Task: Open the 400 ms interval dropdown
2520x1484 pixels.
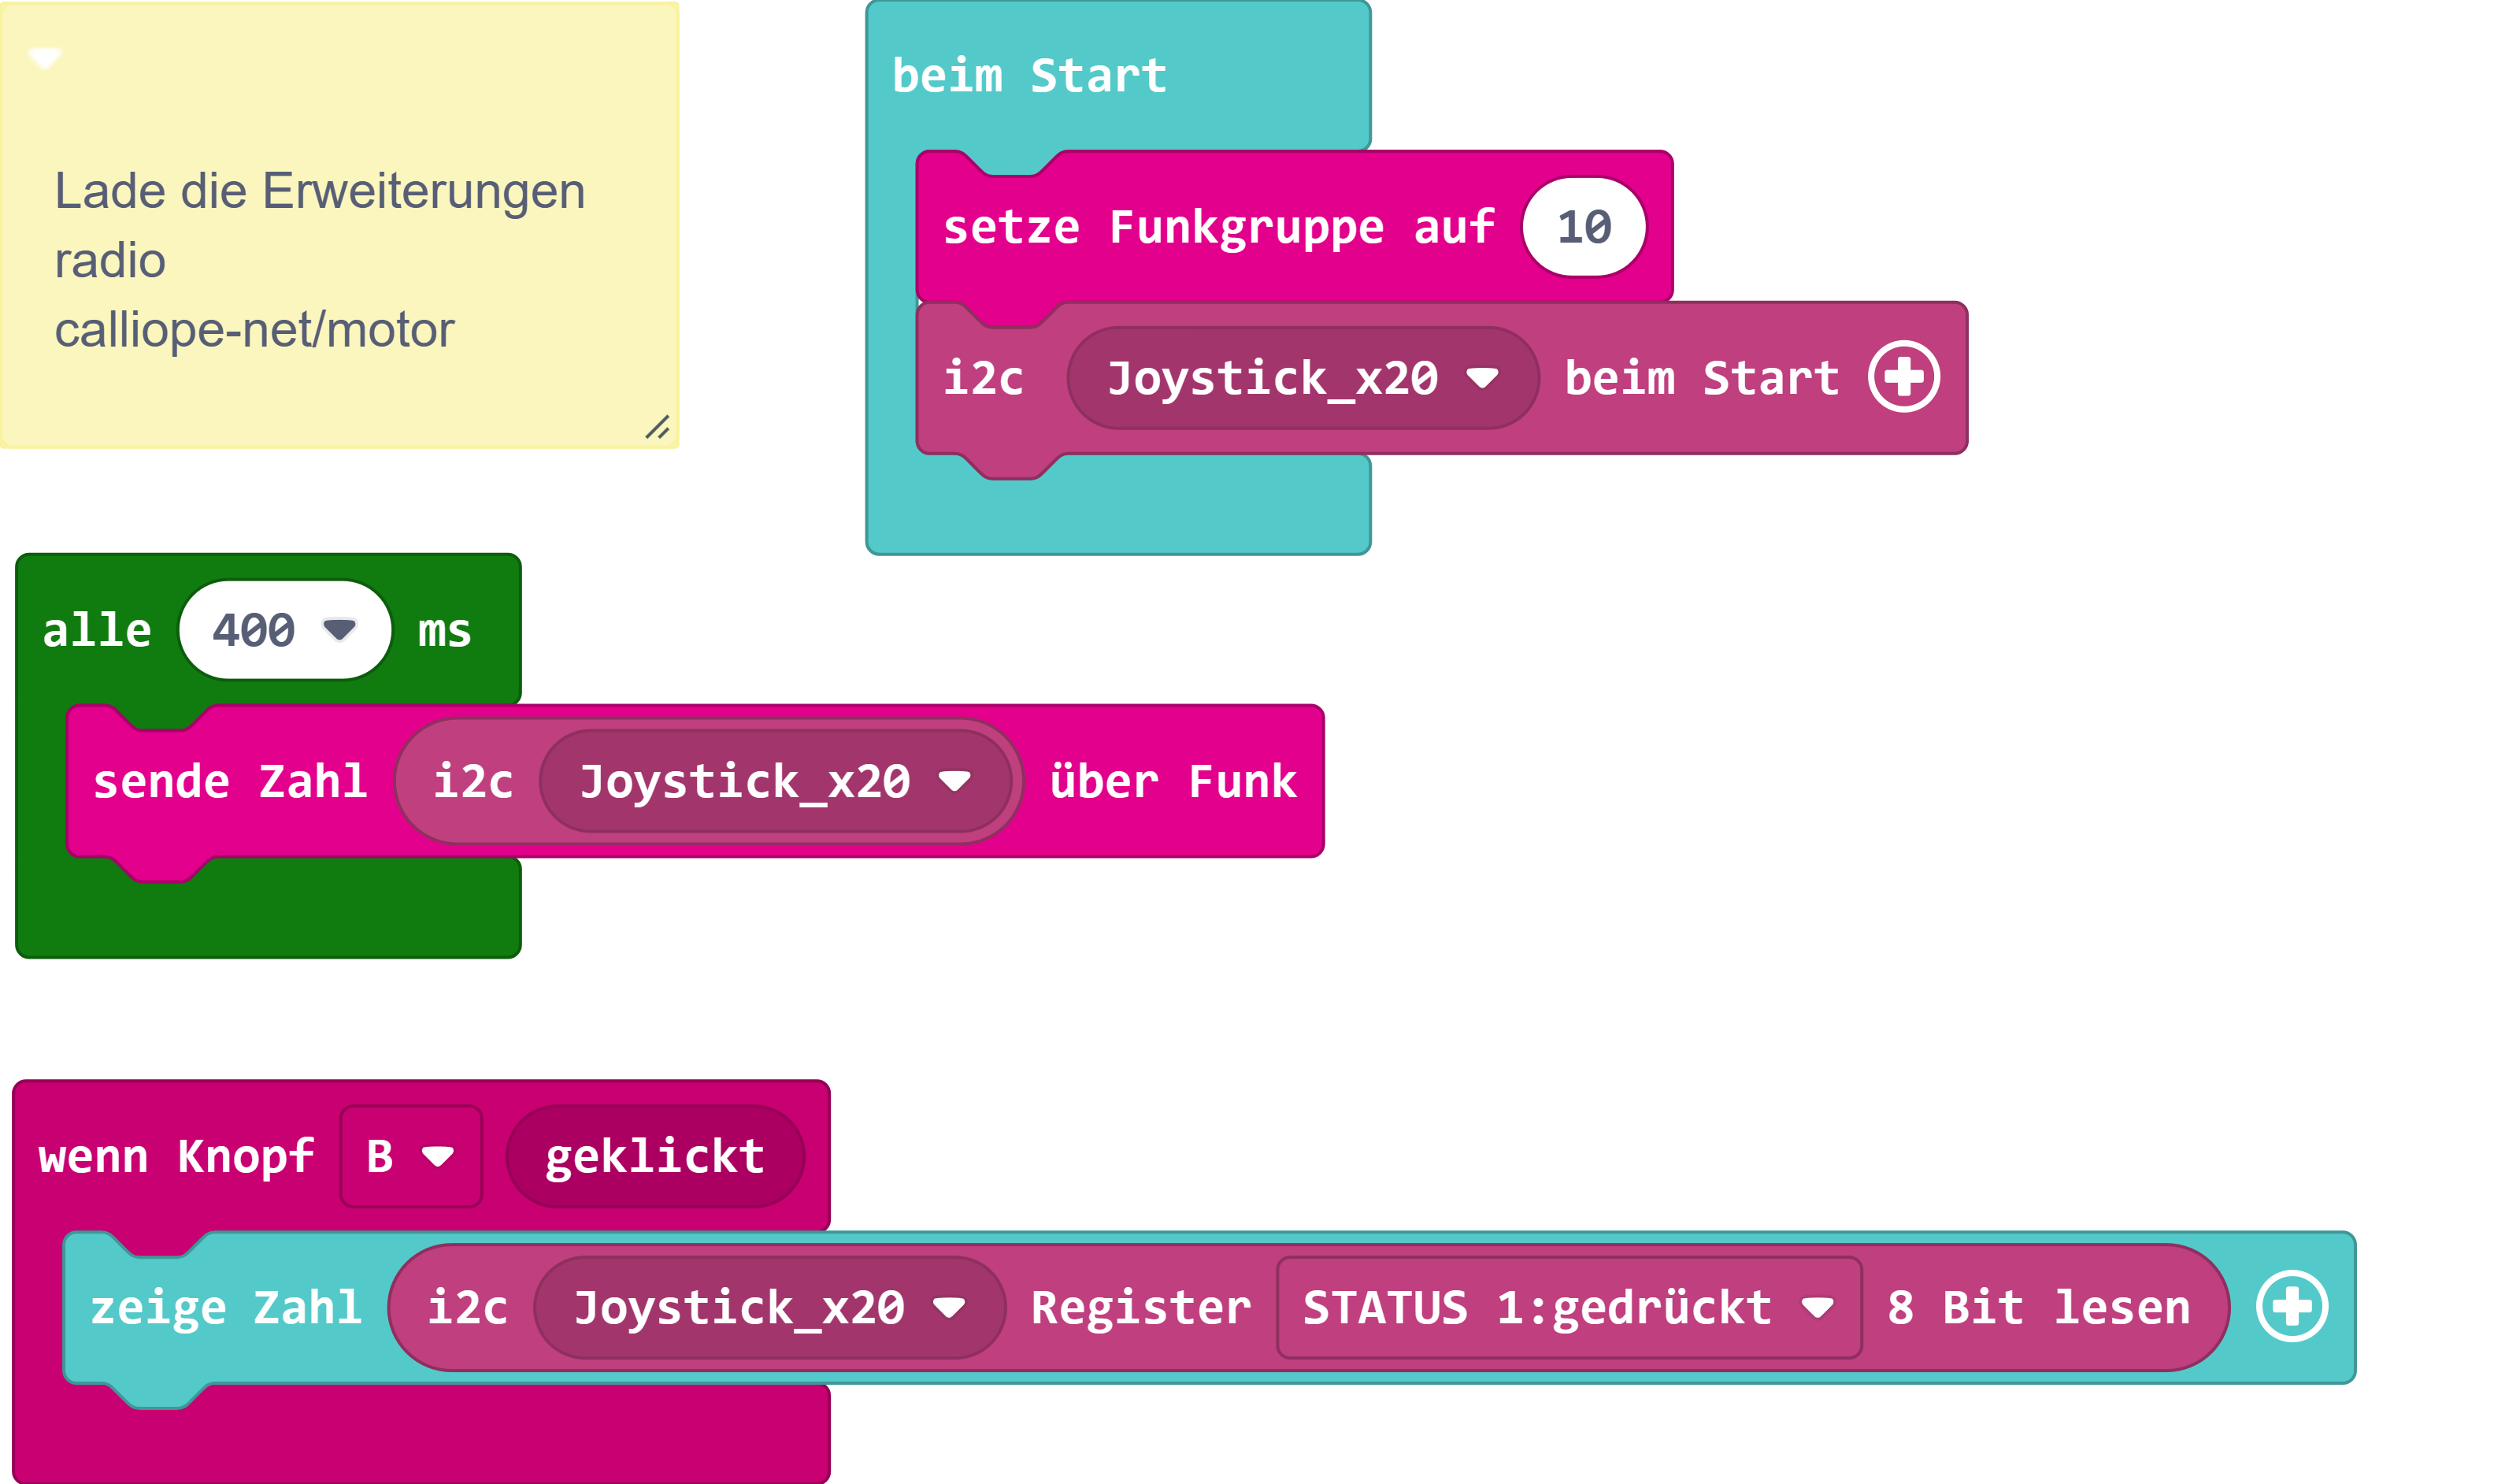Action: pyautogui.click(x=284, y=630)
